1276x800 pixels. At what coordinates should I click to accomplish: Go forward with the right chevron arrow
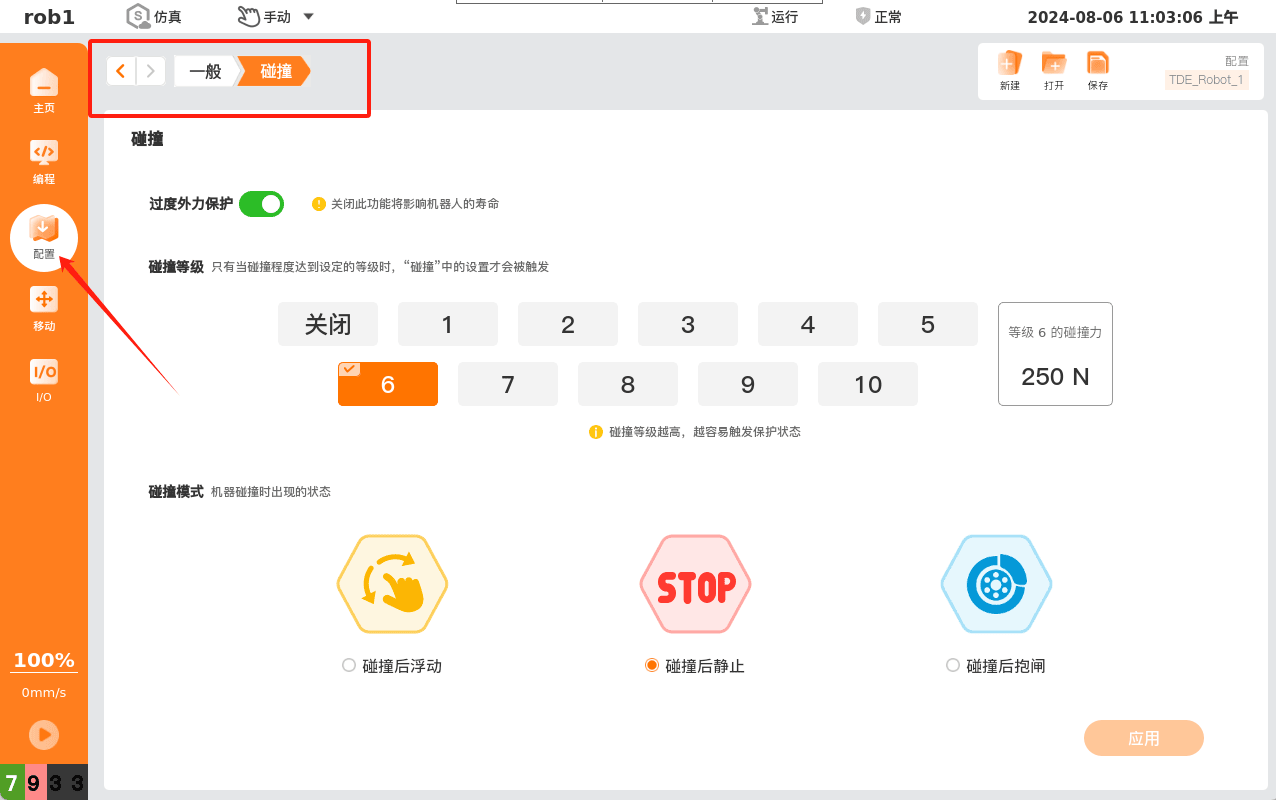tap(151, 71)
